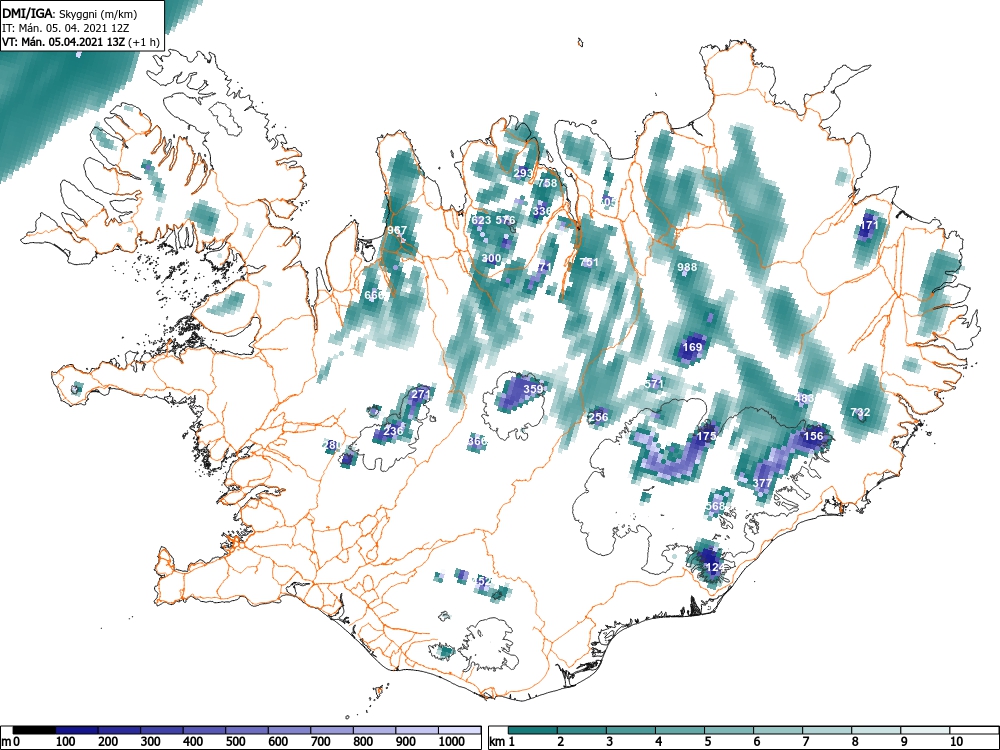Viewport: 1000px width, 750px height.
Task: Click the 169 visibility value on the map
Action: tap(692, 348)
